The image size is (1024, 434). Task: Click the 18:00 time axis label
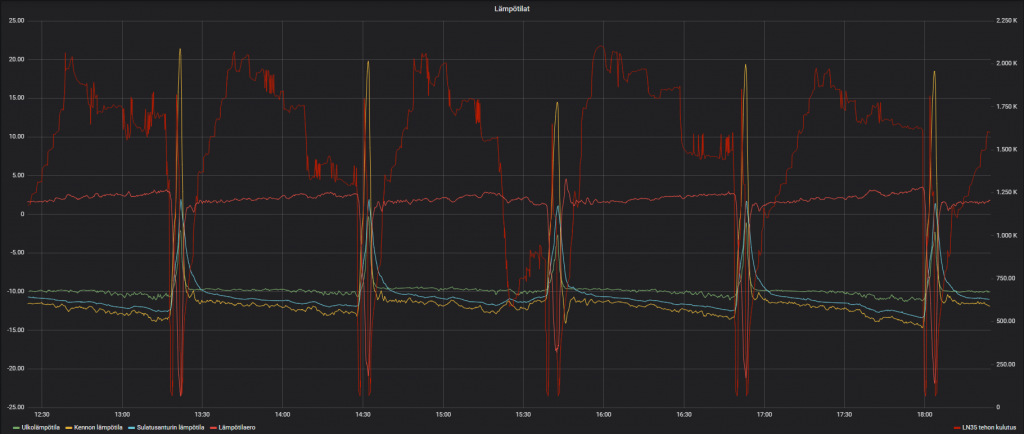click(924, 414)
